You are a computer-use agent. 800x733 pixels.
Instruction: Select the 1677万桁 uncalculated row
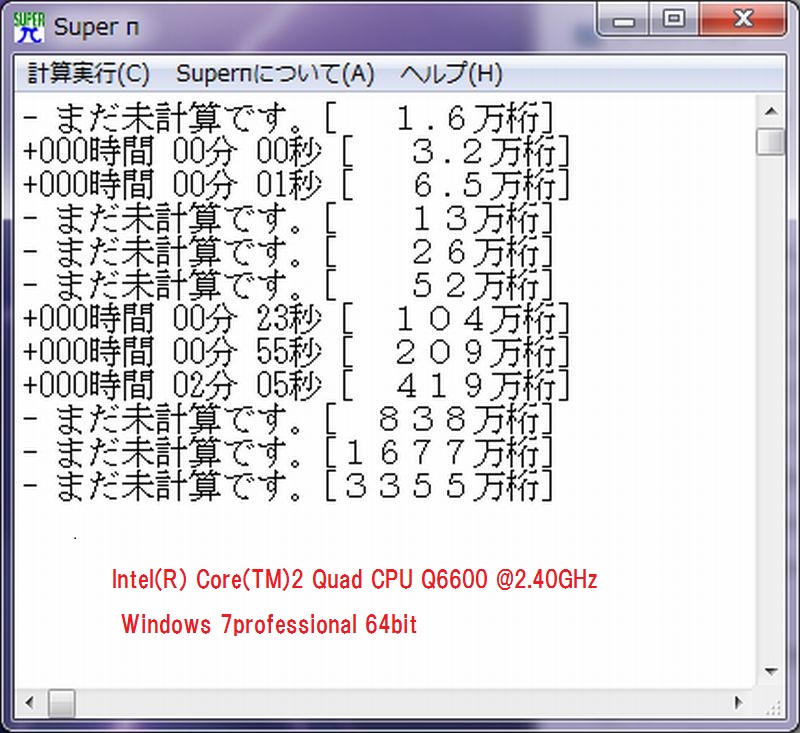tap(288, 452)
